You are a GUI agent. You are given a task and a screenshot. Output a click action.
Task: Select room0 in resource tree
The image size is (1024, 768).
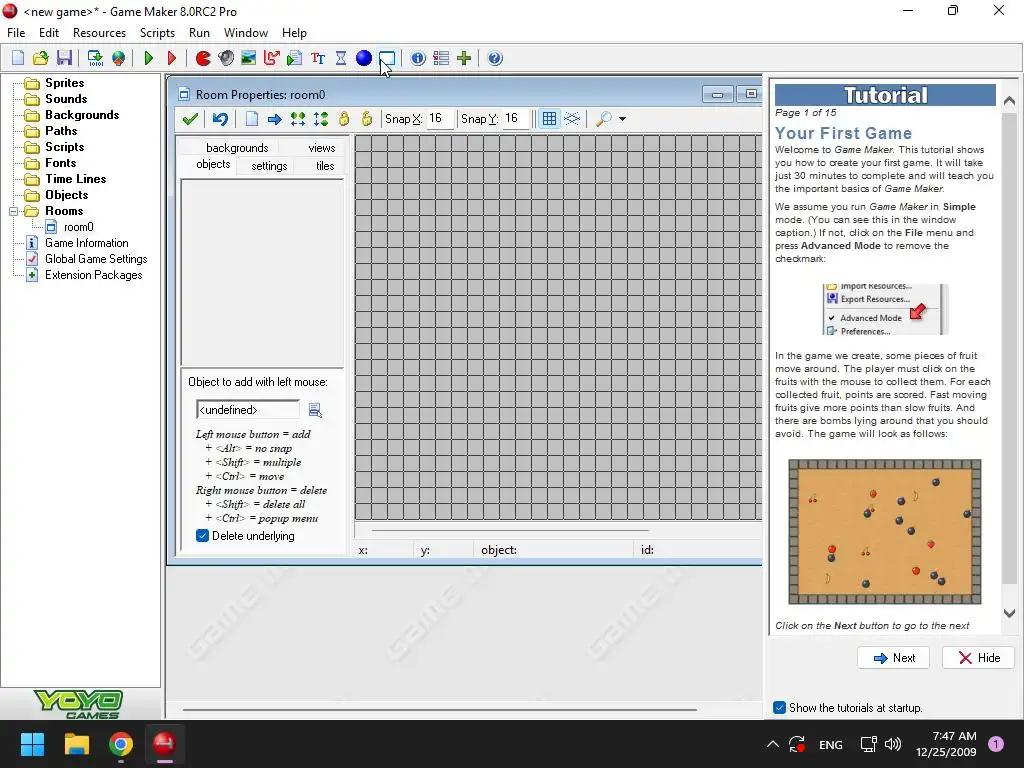[x=78, y=227]
